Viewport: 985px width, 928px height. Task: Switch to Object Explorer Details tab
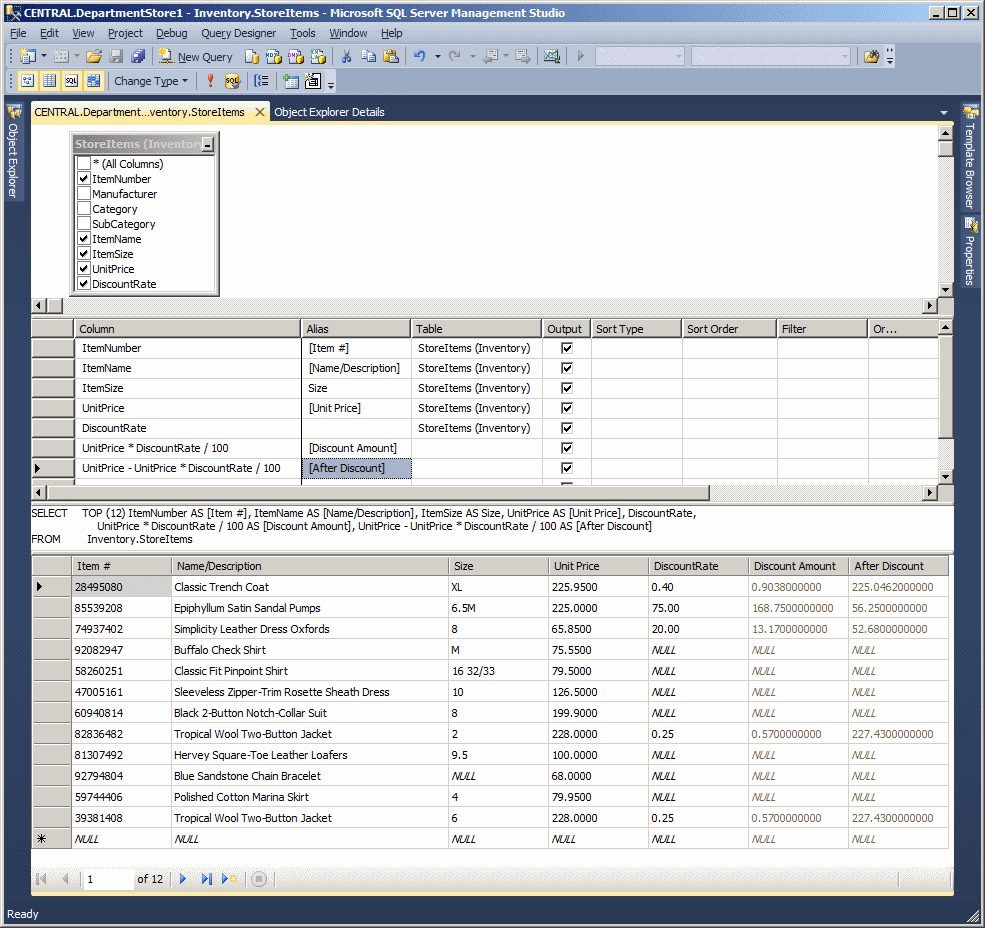pyautogui.click(x=329, y=112)
